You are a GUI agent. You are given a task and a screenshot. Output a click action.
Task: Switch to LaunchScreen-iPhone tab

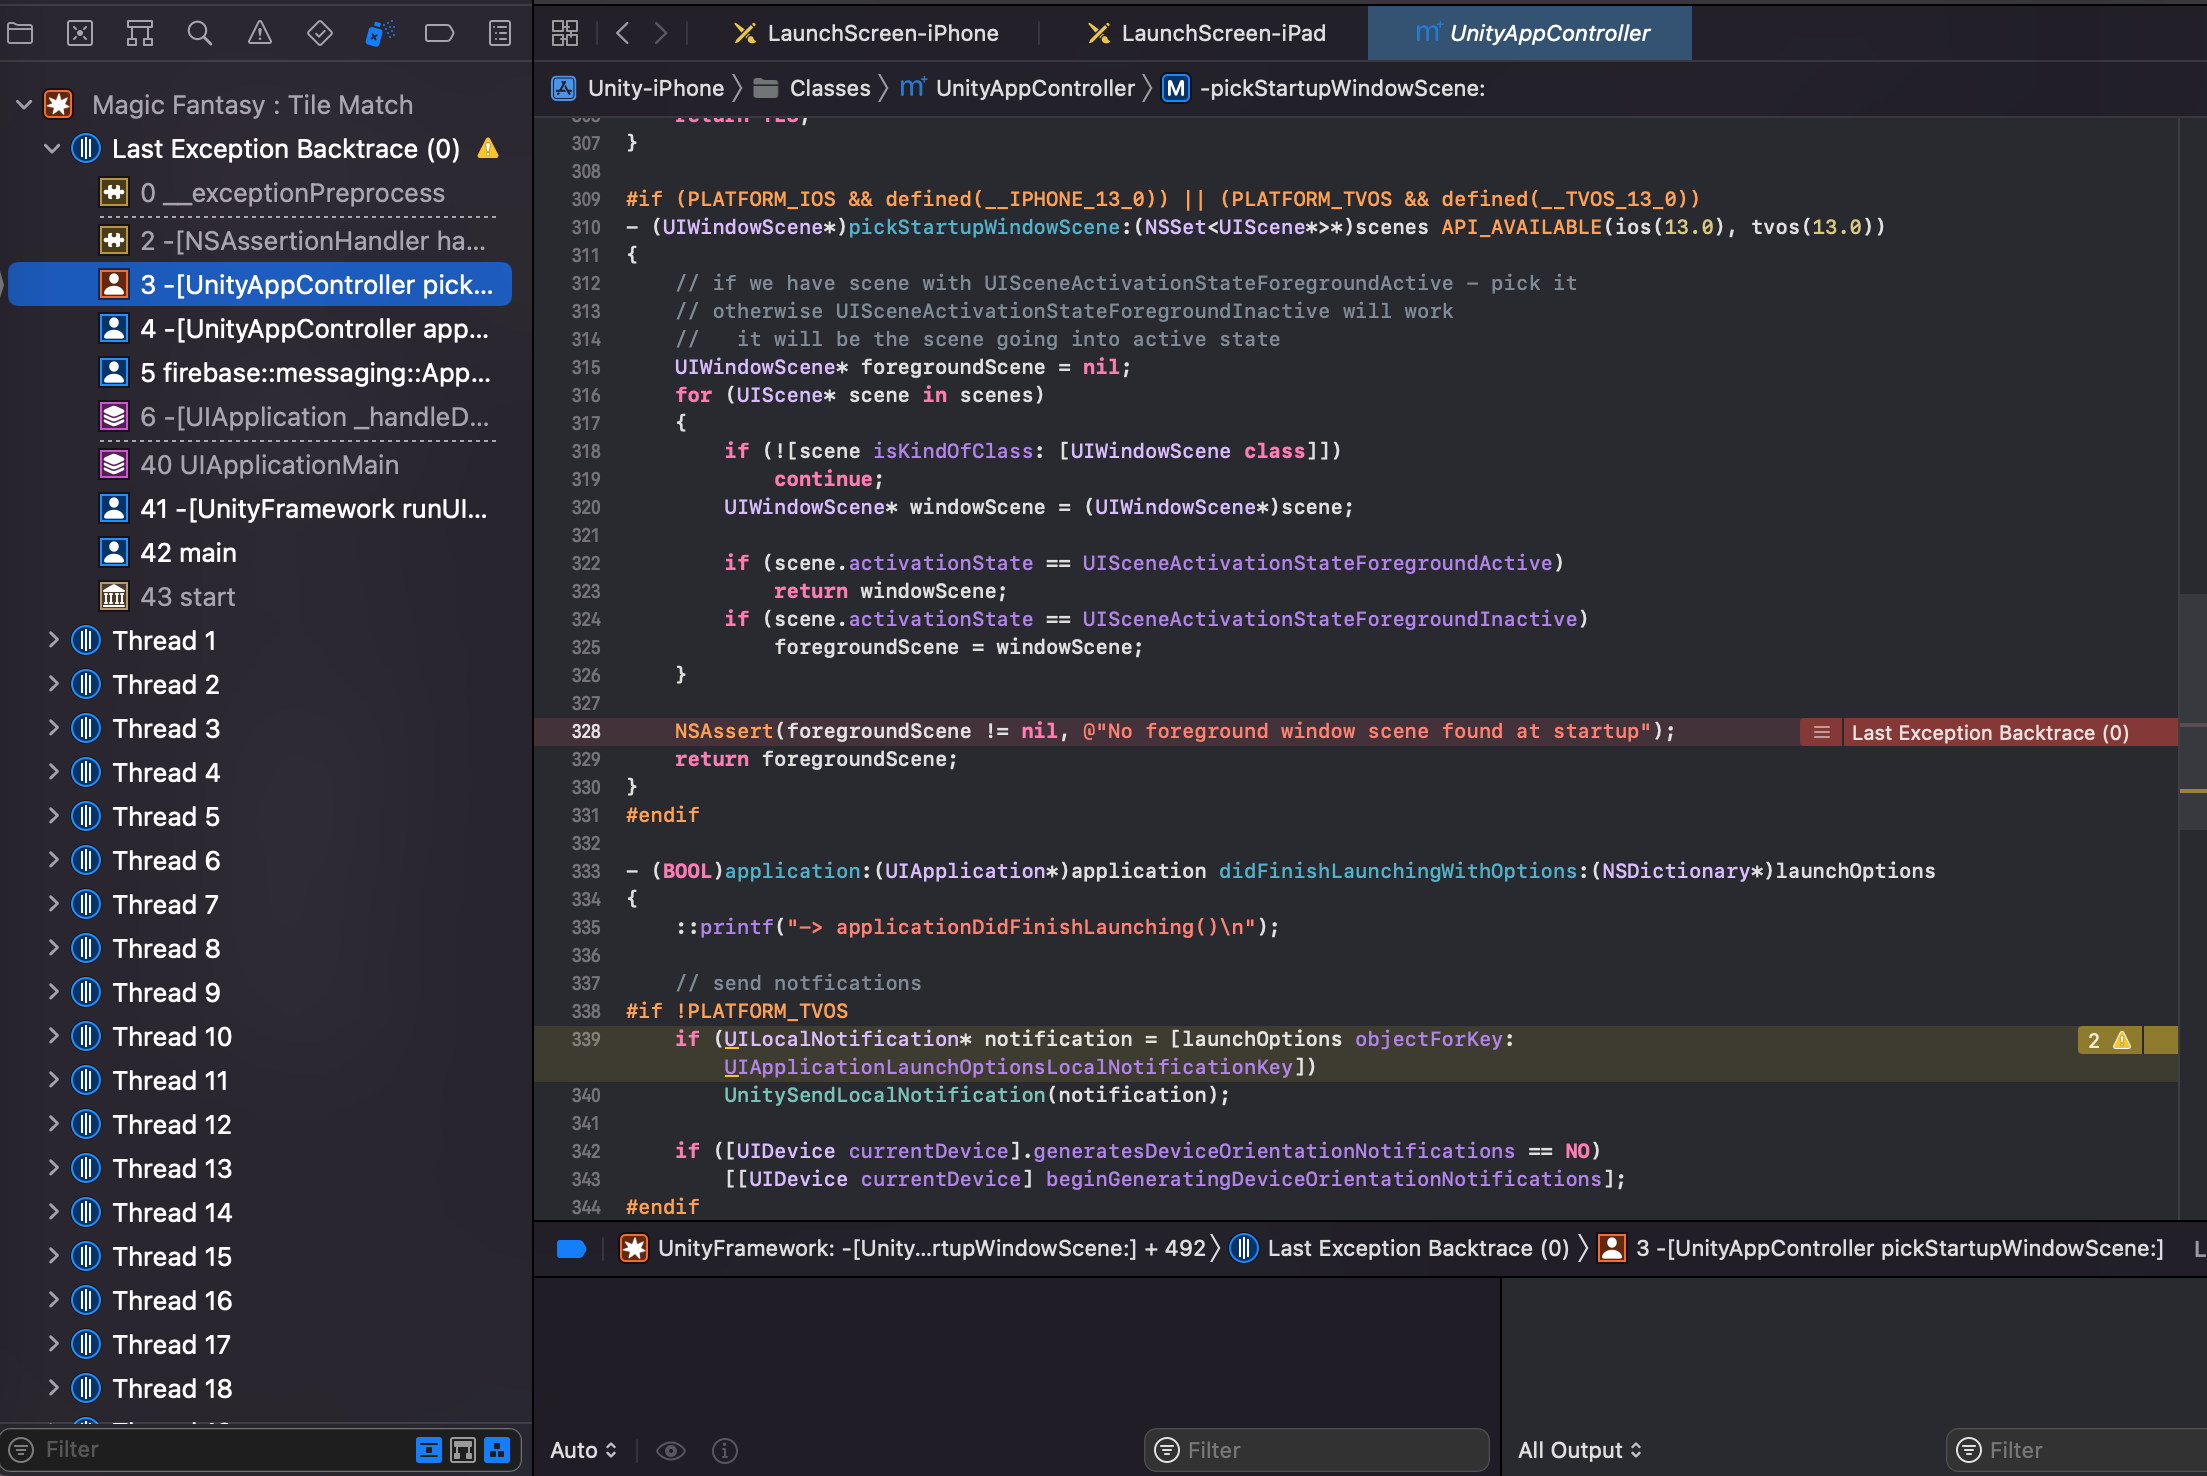click(x=866, y=33)
